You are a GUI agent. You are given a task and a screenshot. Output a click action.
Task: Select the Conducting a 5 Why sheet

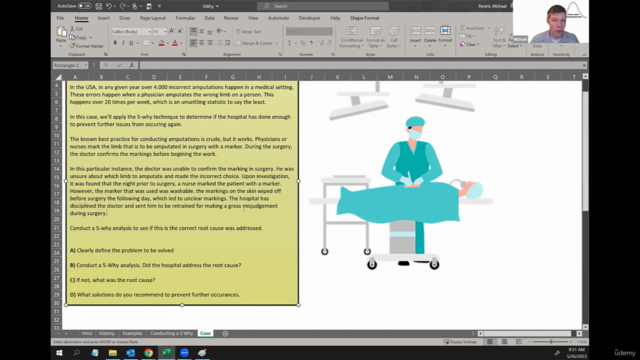[x=171, y=333]
